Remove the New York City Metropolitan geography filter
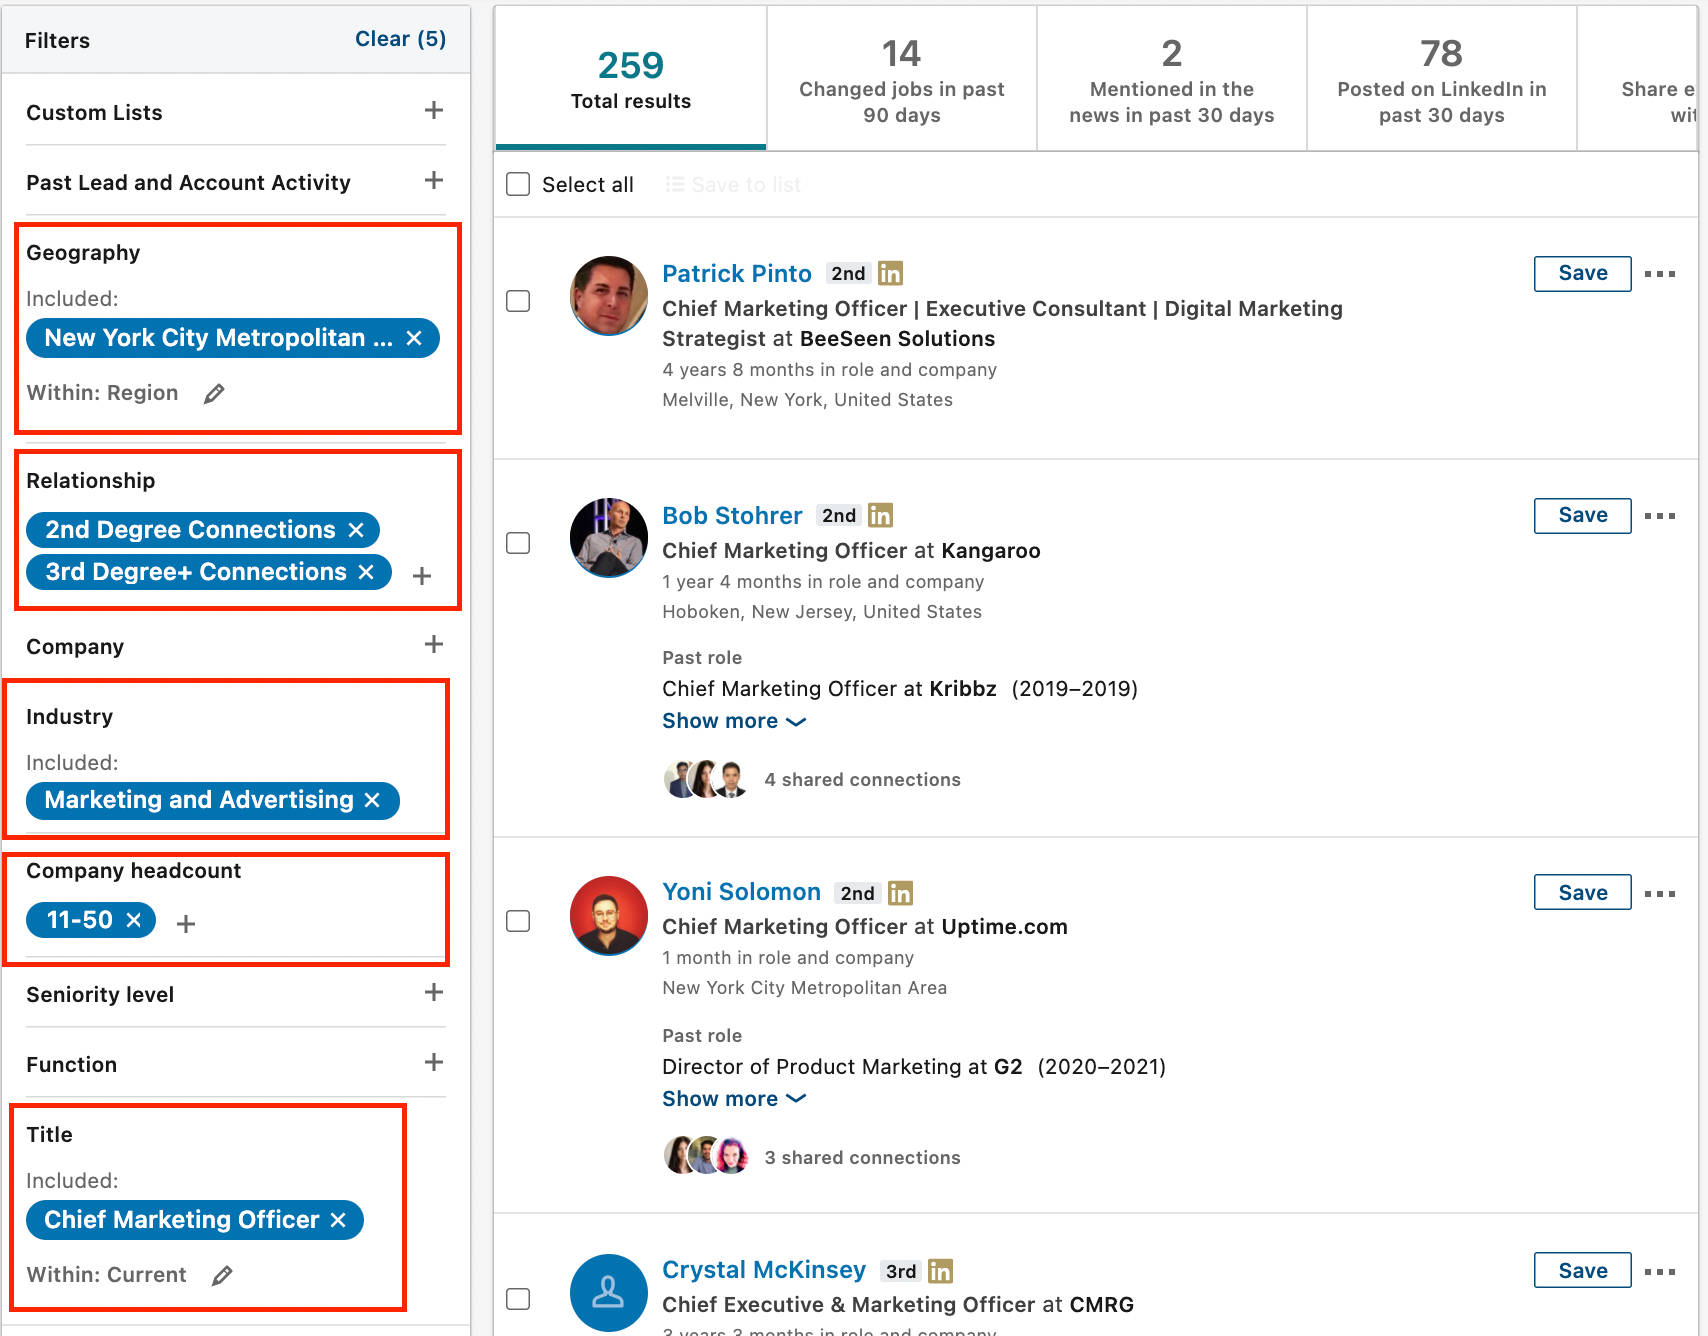This screenshot has width=1708, height=1336. (x=414, y=338)
